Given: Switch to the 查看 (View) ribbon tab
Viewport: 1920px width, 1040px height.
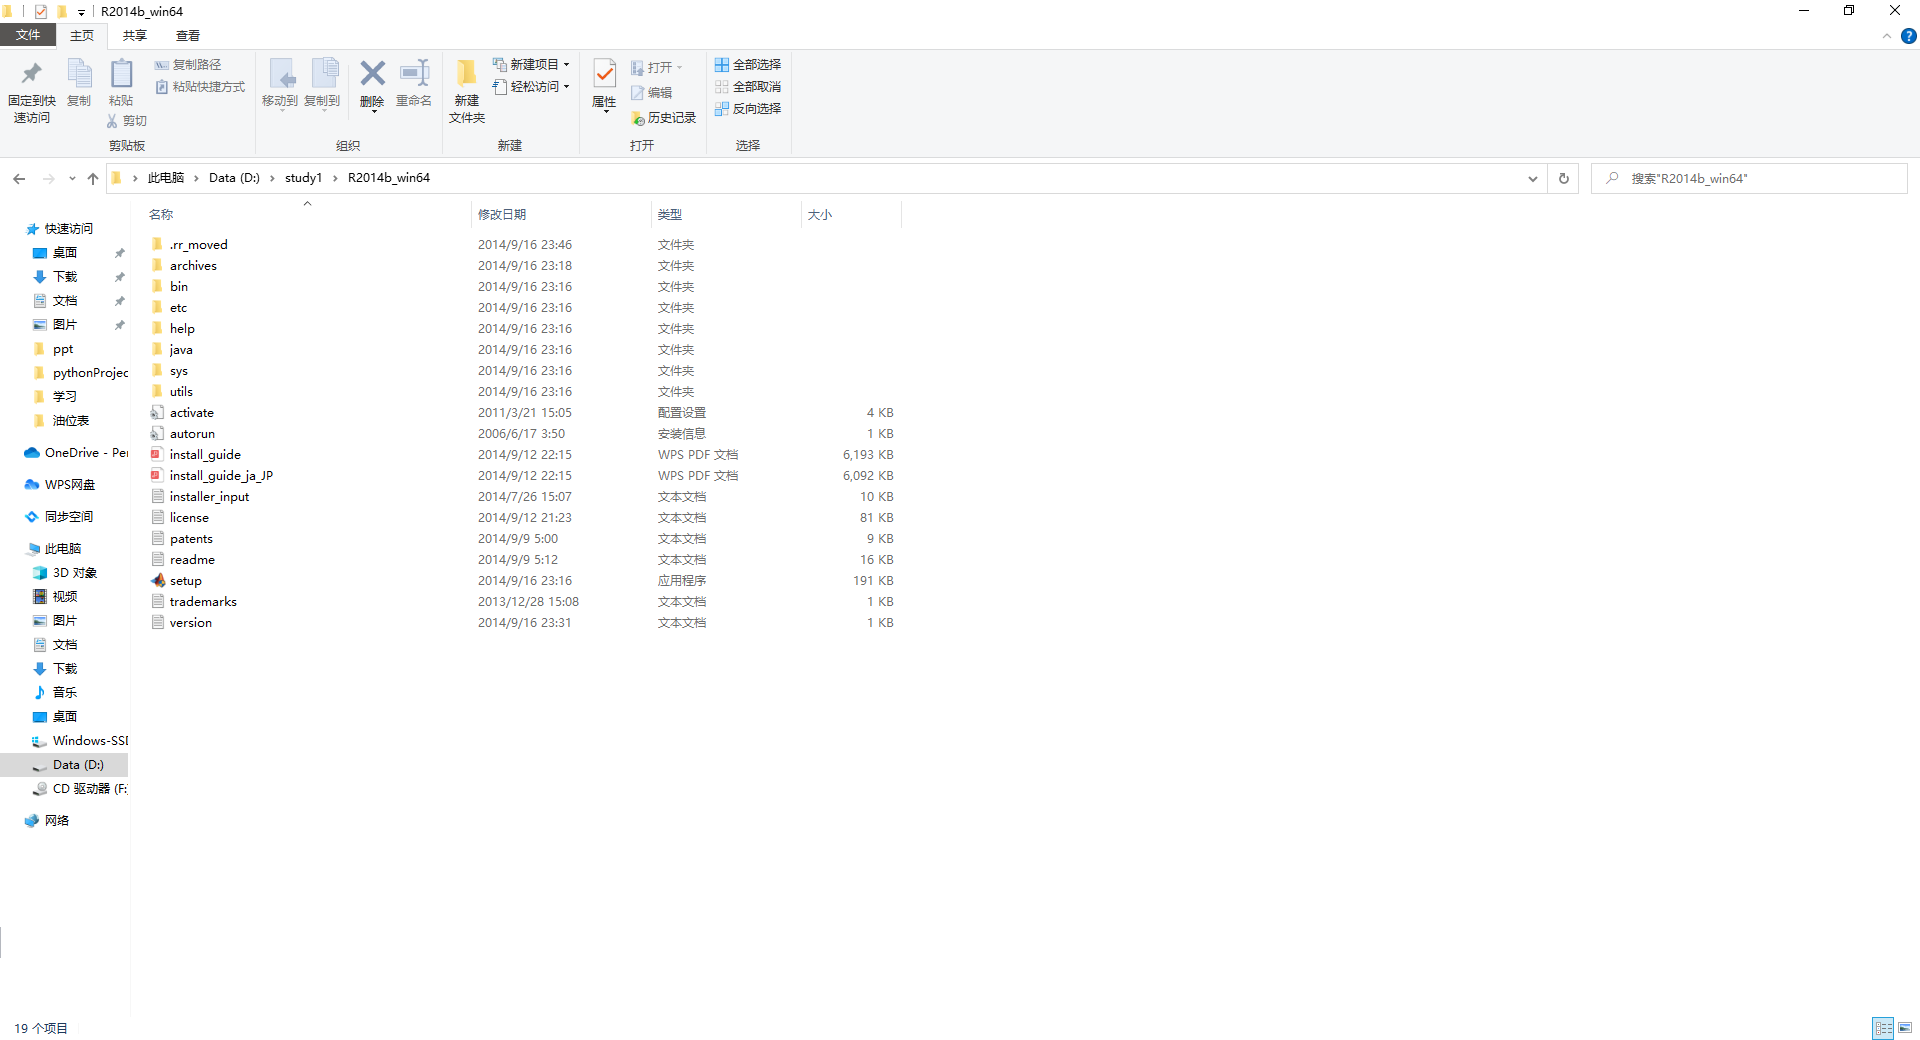Looking at the screenshot, I should click(x=187, y=35).
